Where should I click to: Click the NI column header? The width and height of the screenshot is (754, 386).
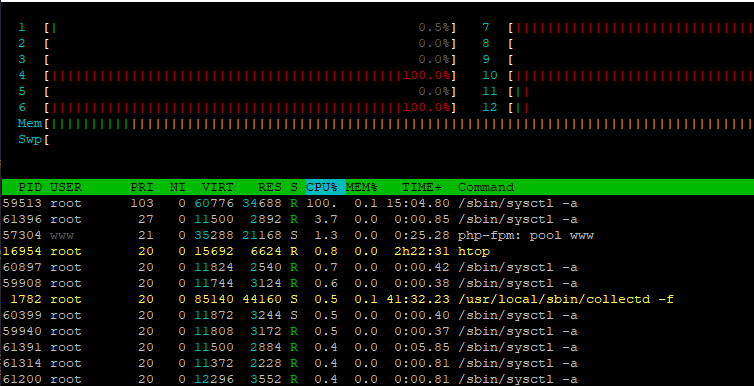(177, 187)
